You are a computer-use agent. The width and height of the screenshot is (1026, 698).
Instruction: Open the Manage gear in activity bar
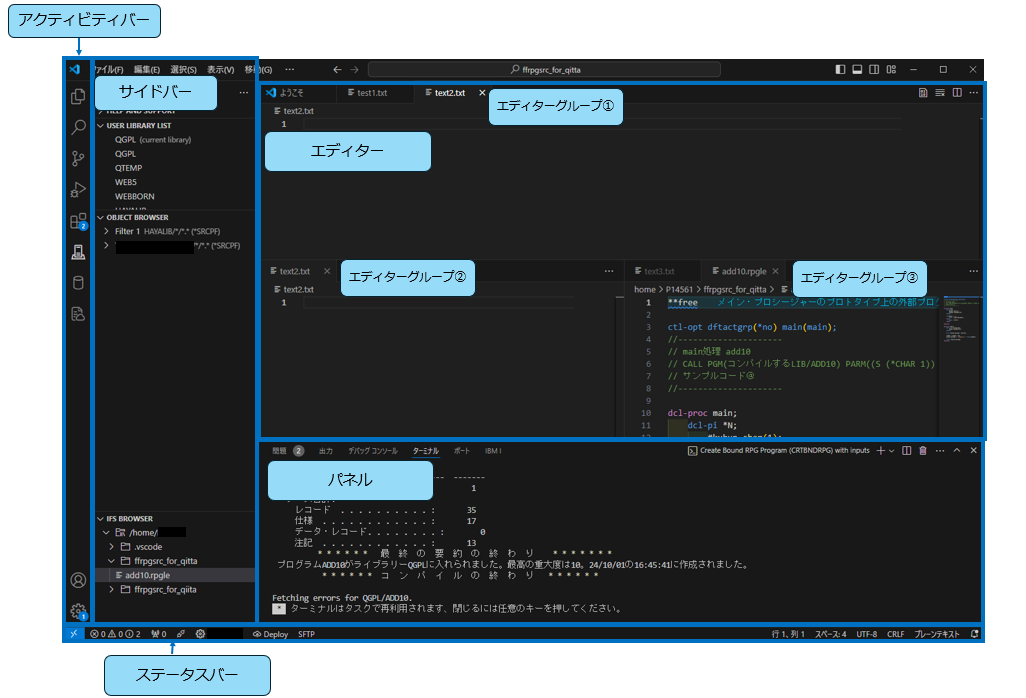tap(78, 612)
